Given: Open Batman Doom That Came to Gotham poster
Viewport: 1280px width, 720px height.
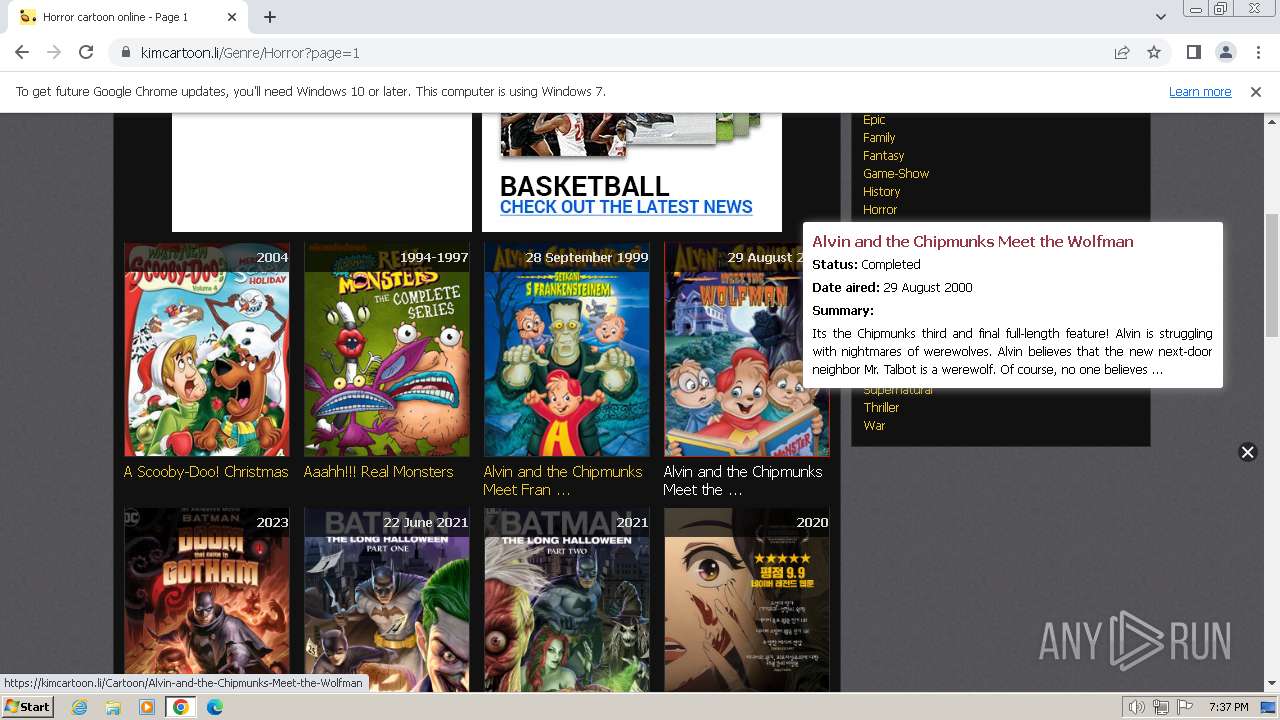Looking at the screenshot, I should [207, 600].
